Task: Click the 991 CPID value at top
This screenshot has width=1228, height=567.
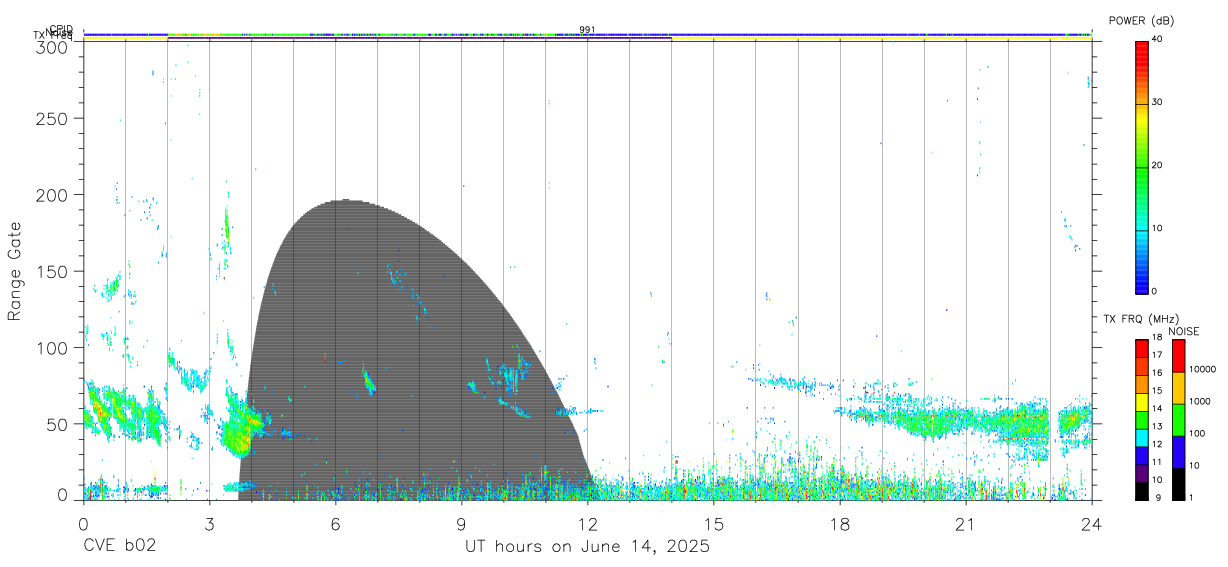Action: [587, 30]
